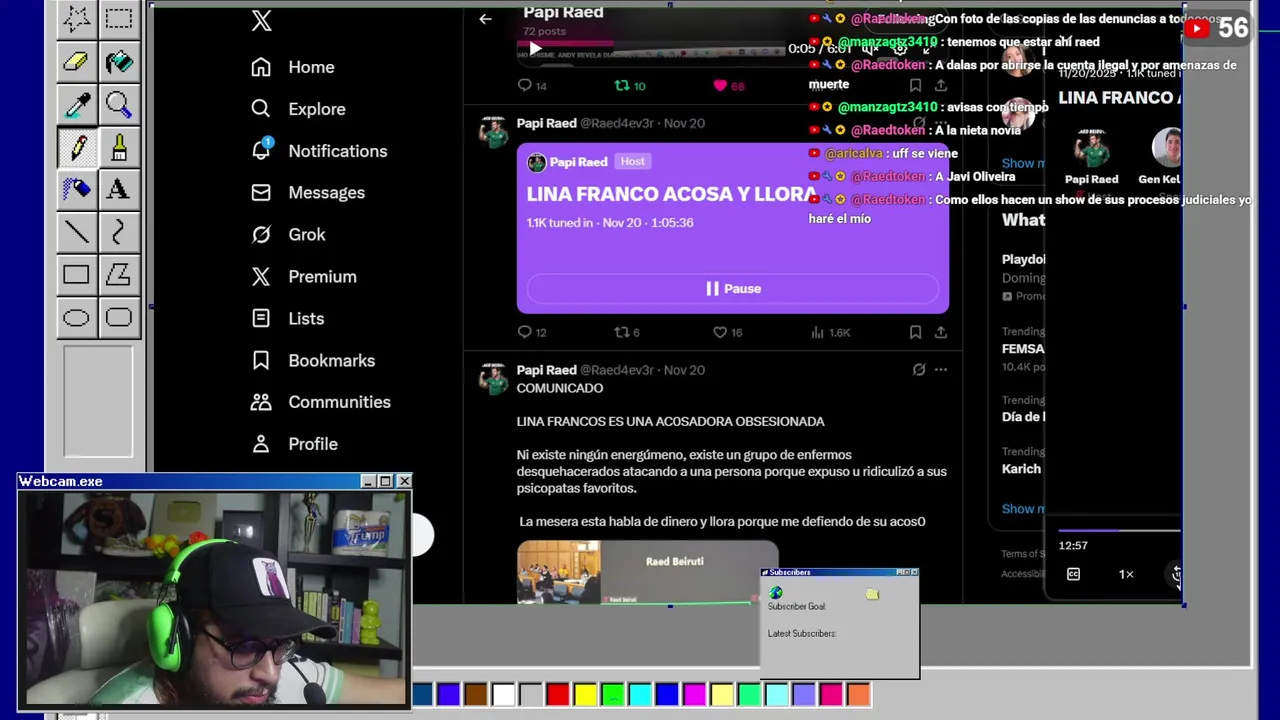Seek on the Space progress bar above 12:57
This screenshot has width=1280, height=720.
[1119, 530]
